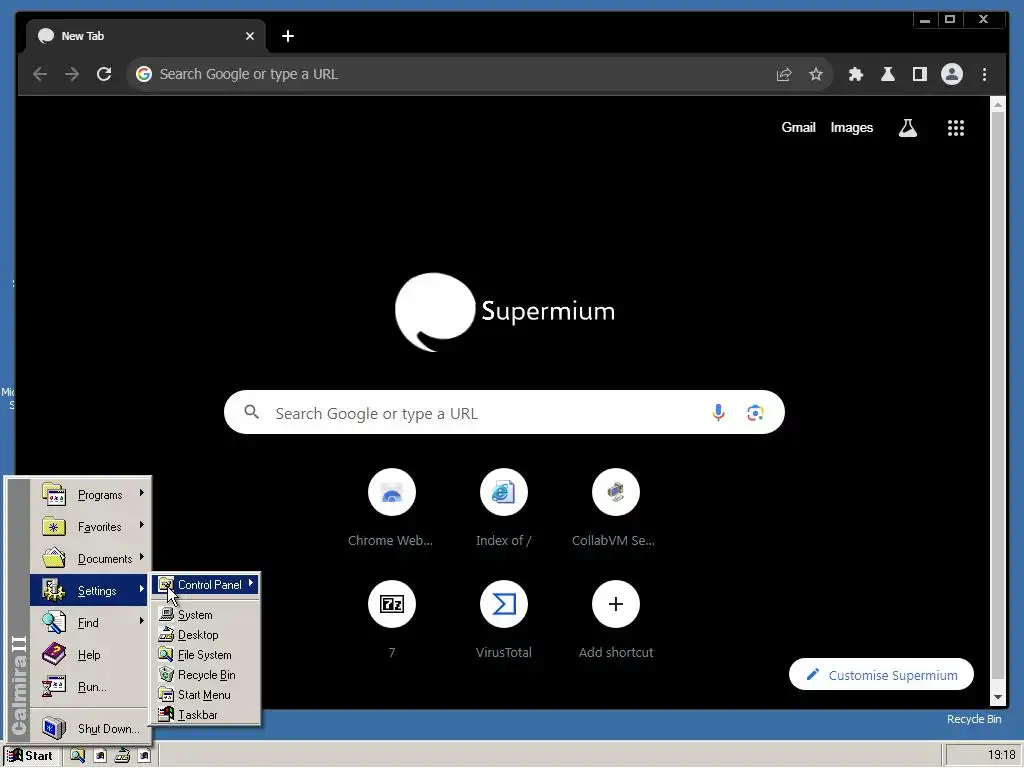The image size is (1024, 768).
Task: Open the Index of / shortcut
Action: [x=504, y=507]
